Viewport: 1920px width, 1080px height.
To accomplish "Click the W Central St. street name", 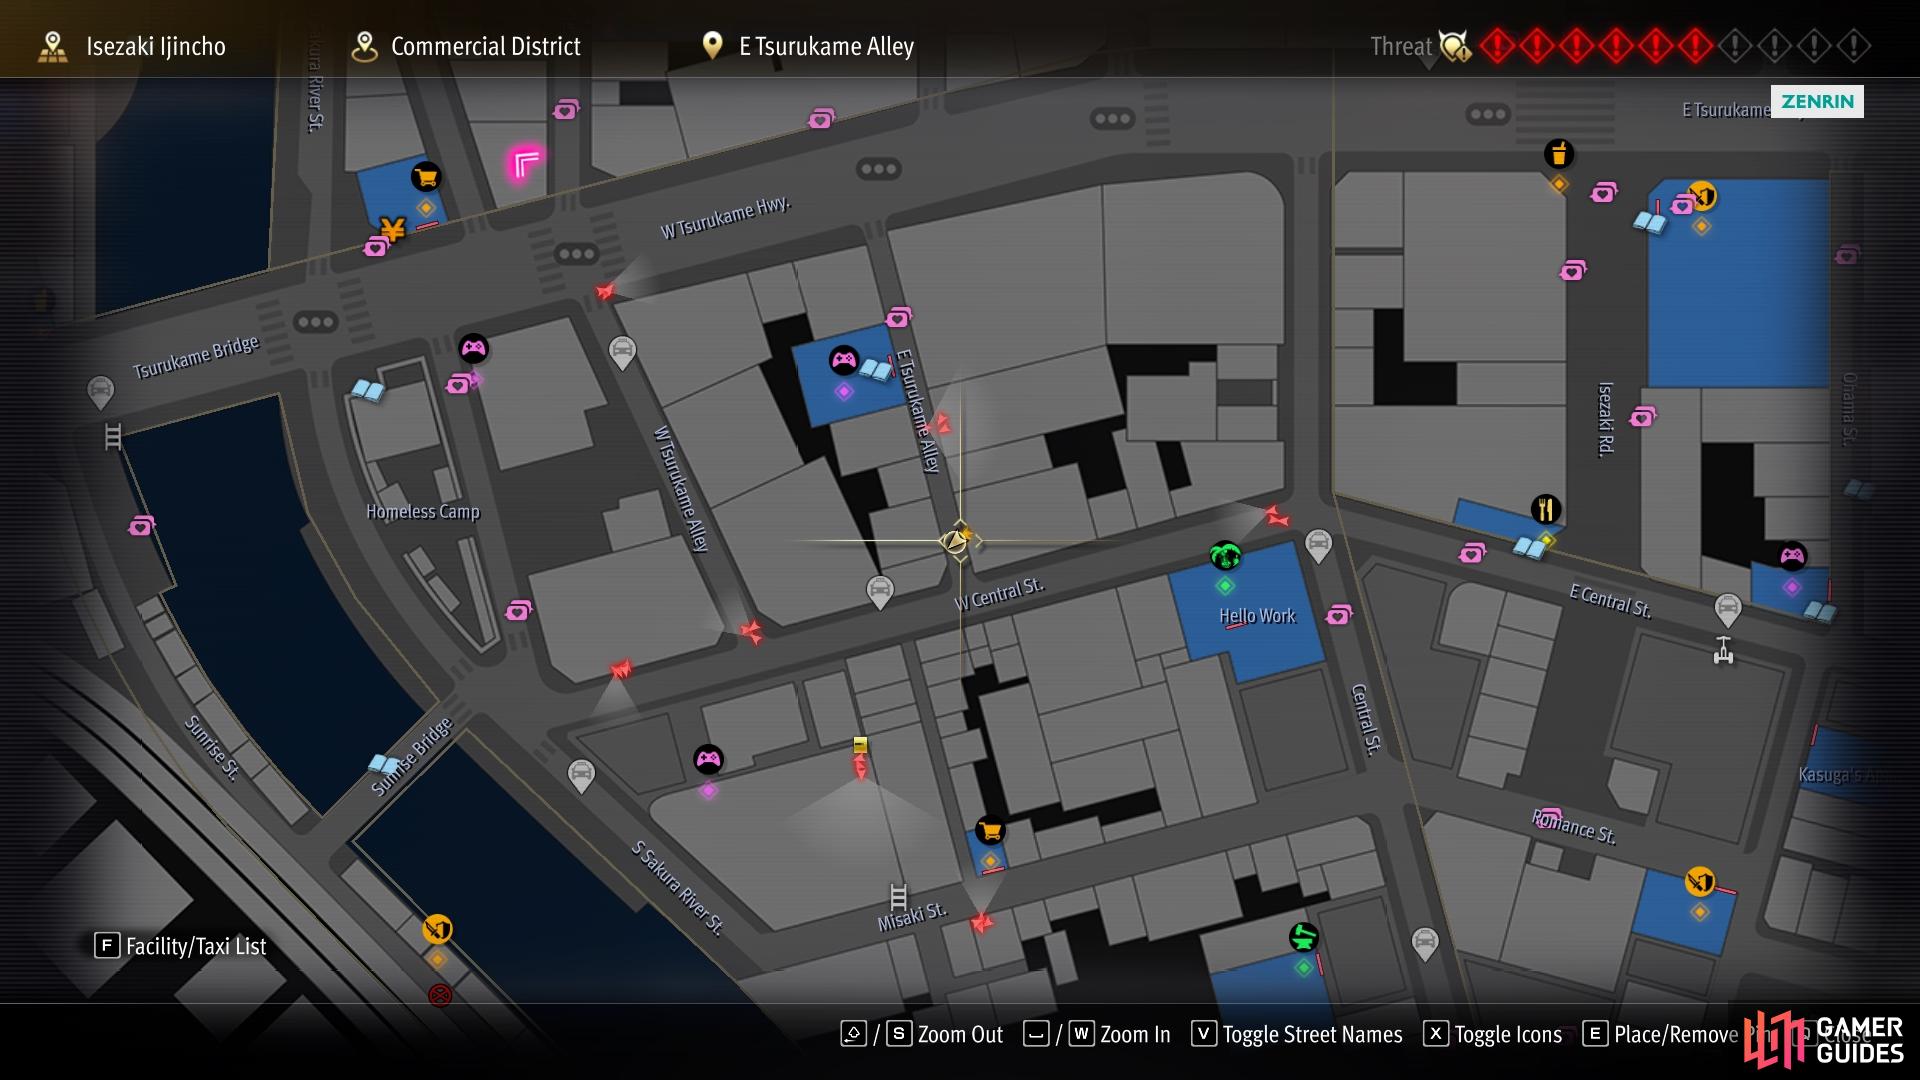I will (999, 594).
